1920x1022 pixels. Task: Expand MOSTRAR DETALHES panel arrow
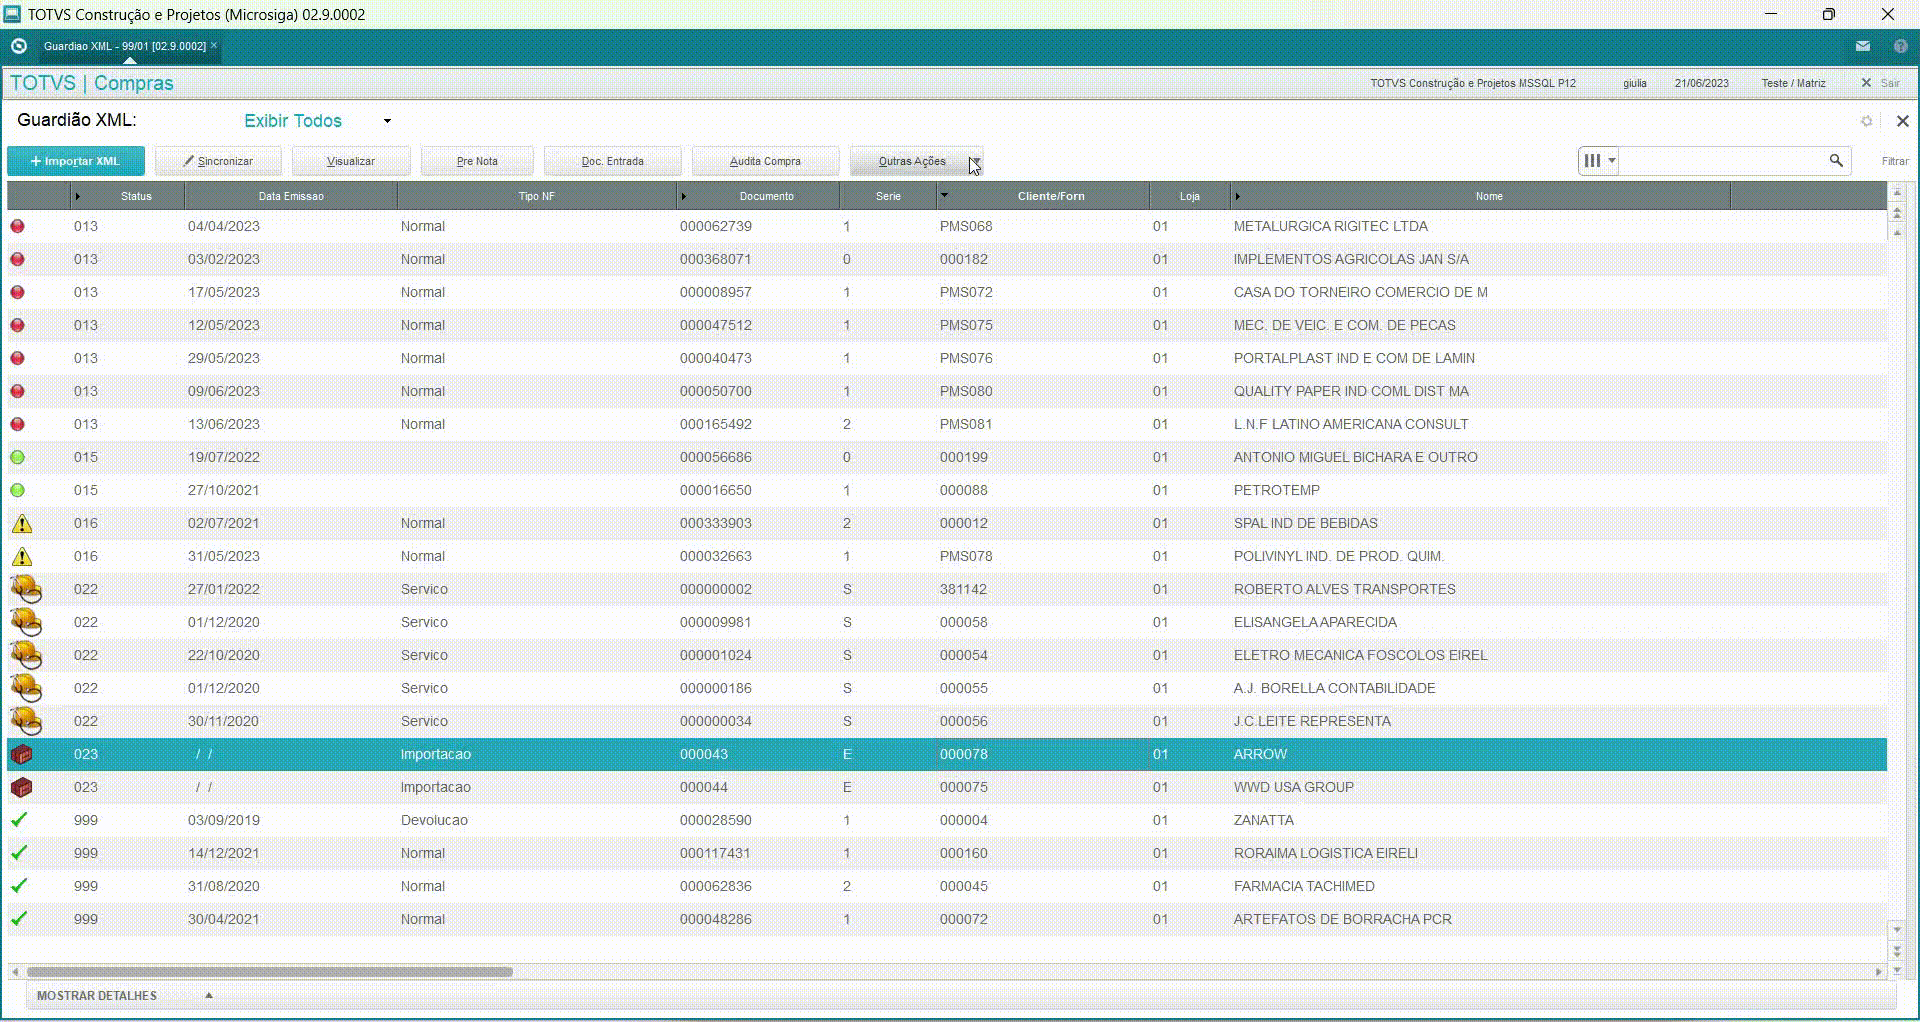pyautogui.click(x=209, y=995)
